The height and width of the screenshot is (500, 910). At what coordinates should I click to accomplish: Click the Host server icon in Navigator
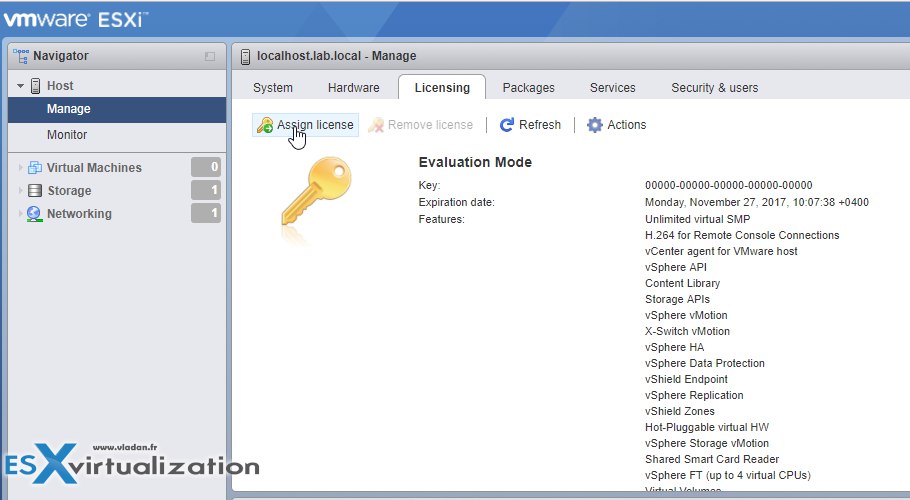coord(35,86)
